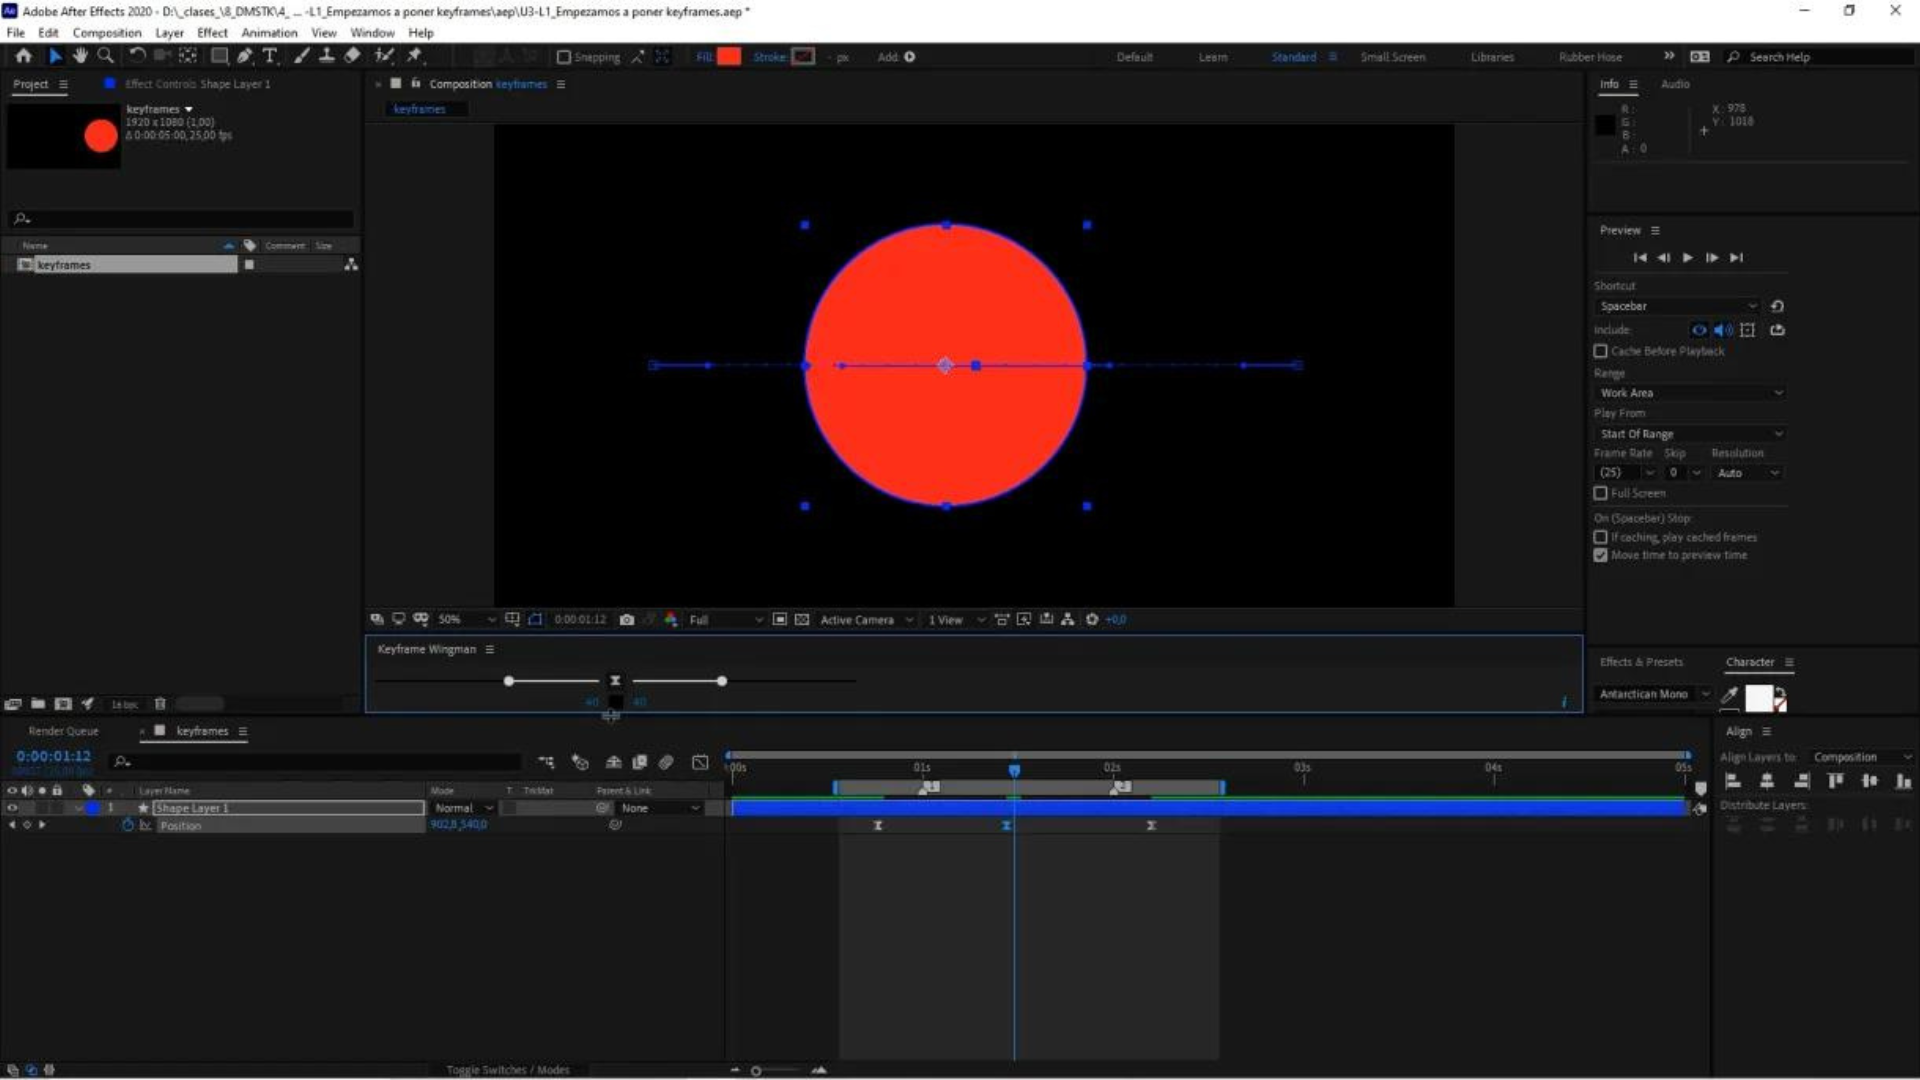Uncheck Move time to preview time
This screenshot has height=1080, width=1920.
pyautogui.click(x=1600, y=555)
